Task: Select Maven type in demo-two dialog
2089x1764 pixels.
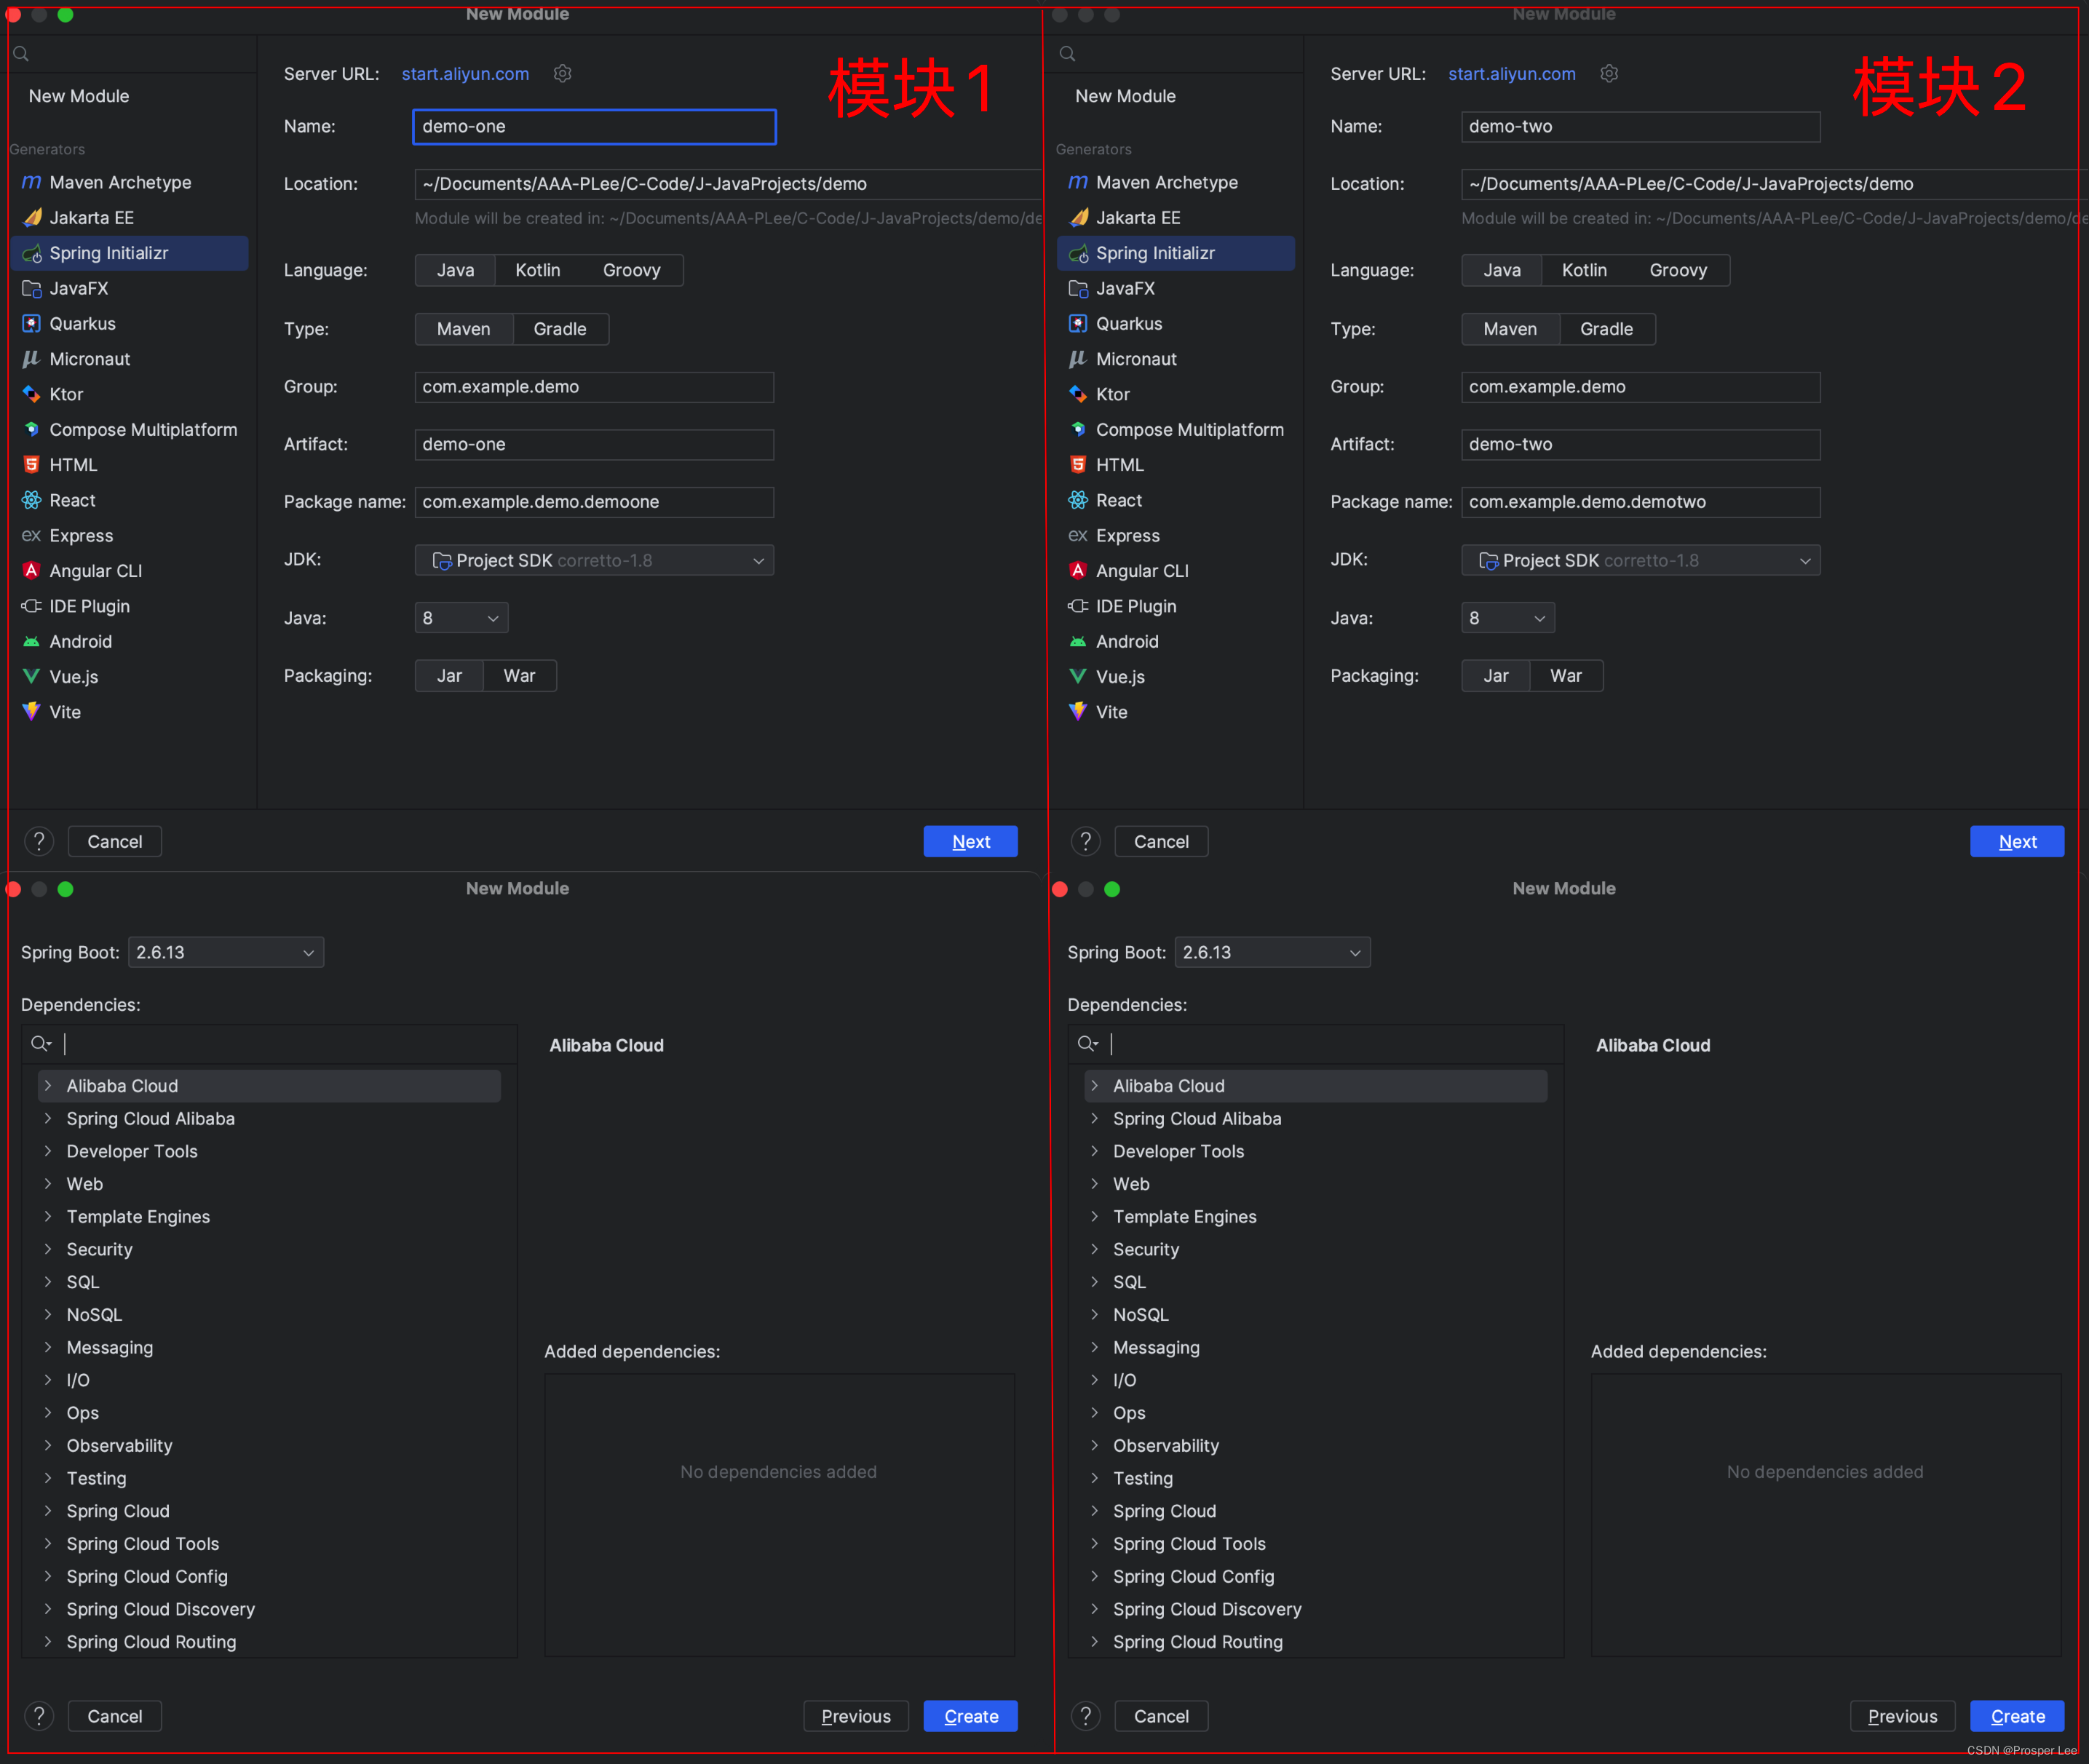Action: tap(1510, 329)
